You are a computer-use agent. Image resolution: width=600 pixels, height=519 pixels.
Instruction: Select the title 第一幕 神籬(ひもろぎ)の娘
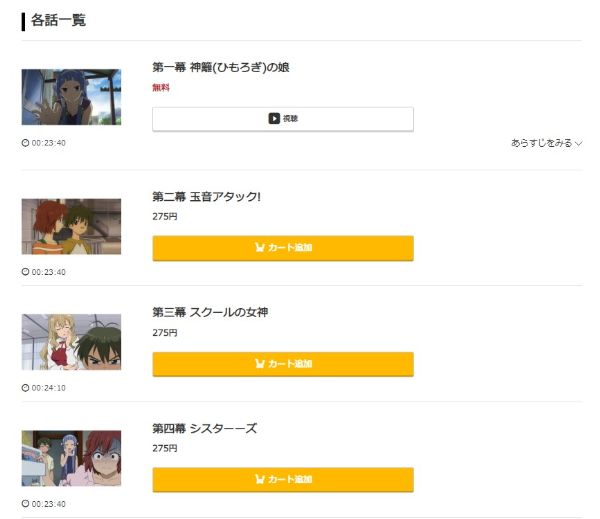pos(220,67)
